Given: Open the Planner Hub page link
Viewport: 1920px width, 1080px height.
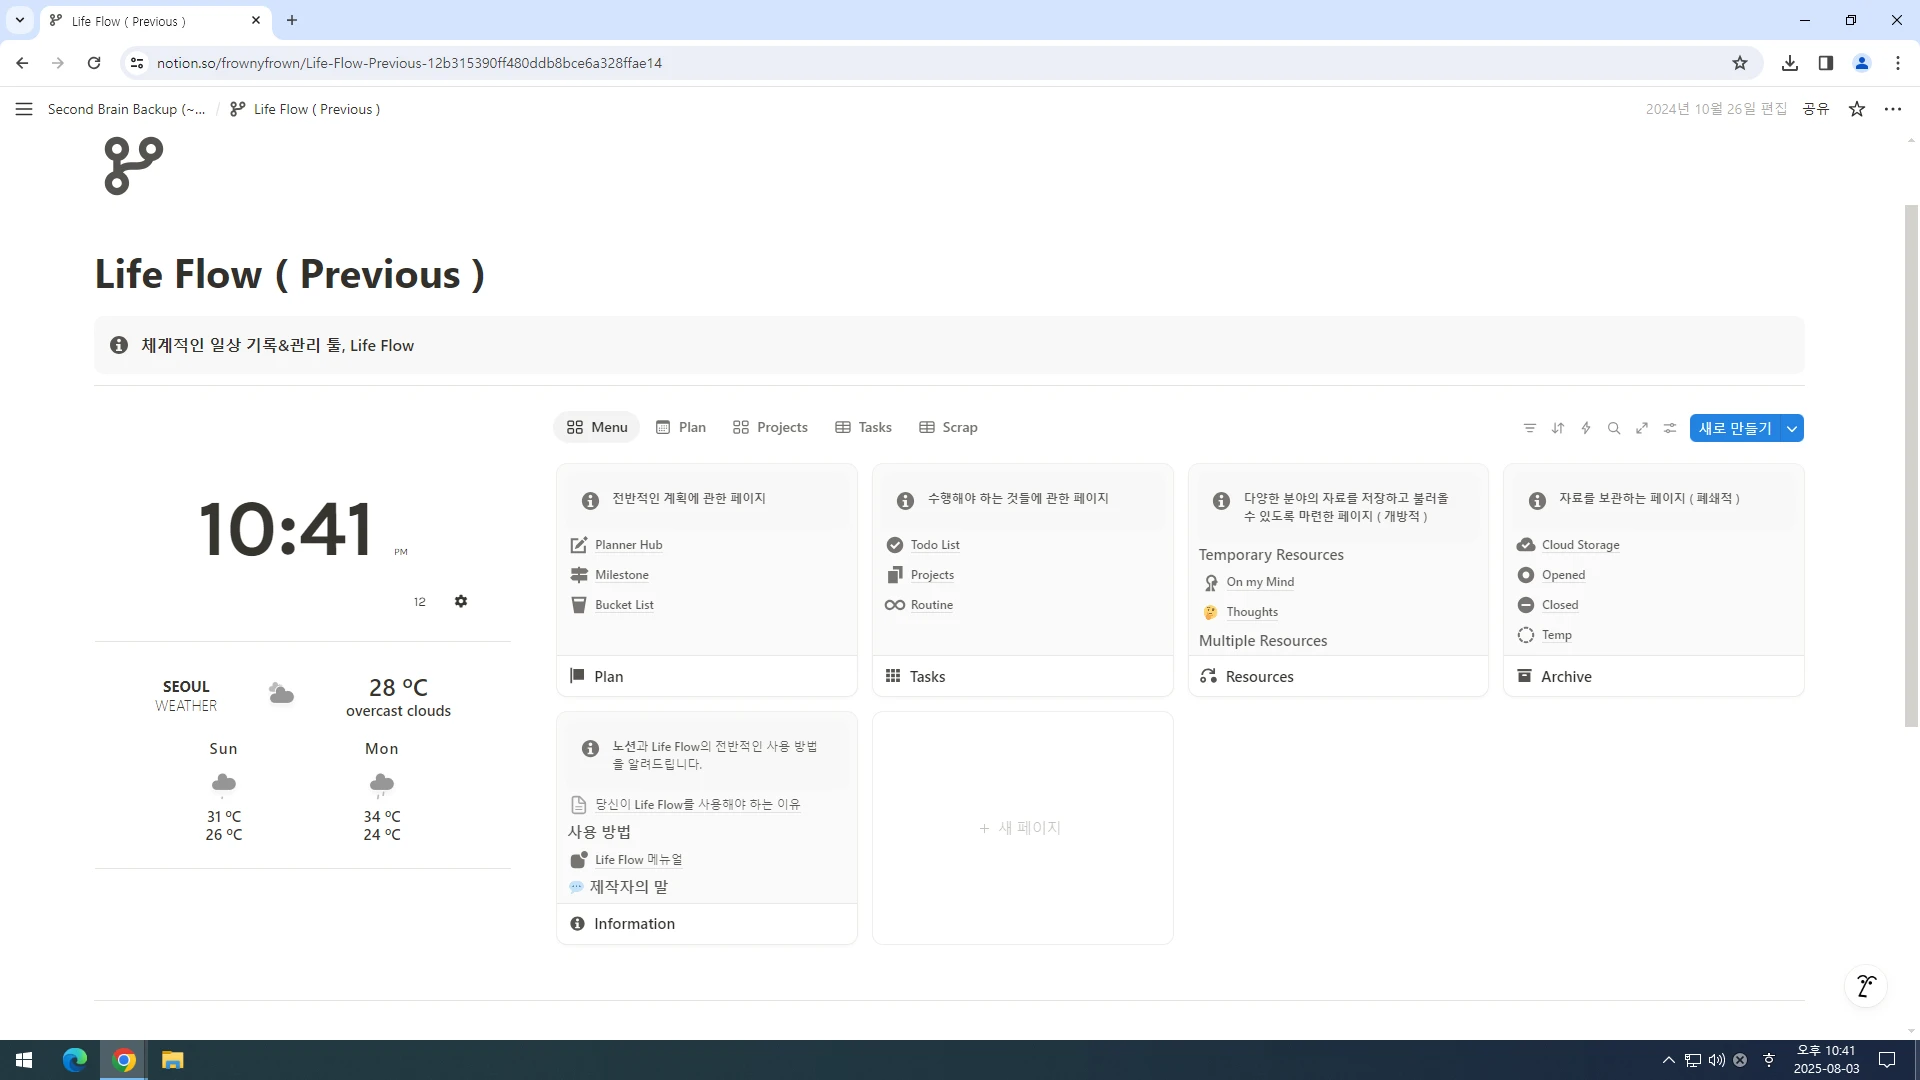Looking at the screenshot, I should tap(628, 545).
